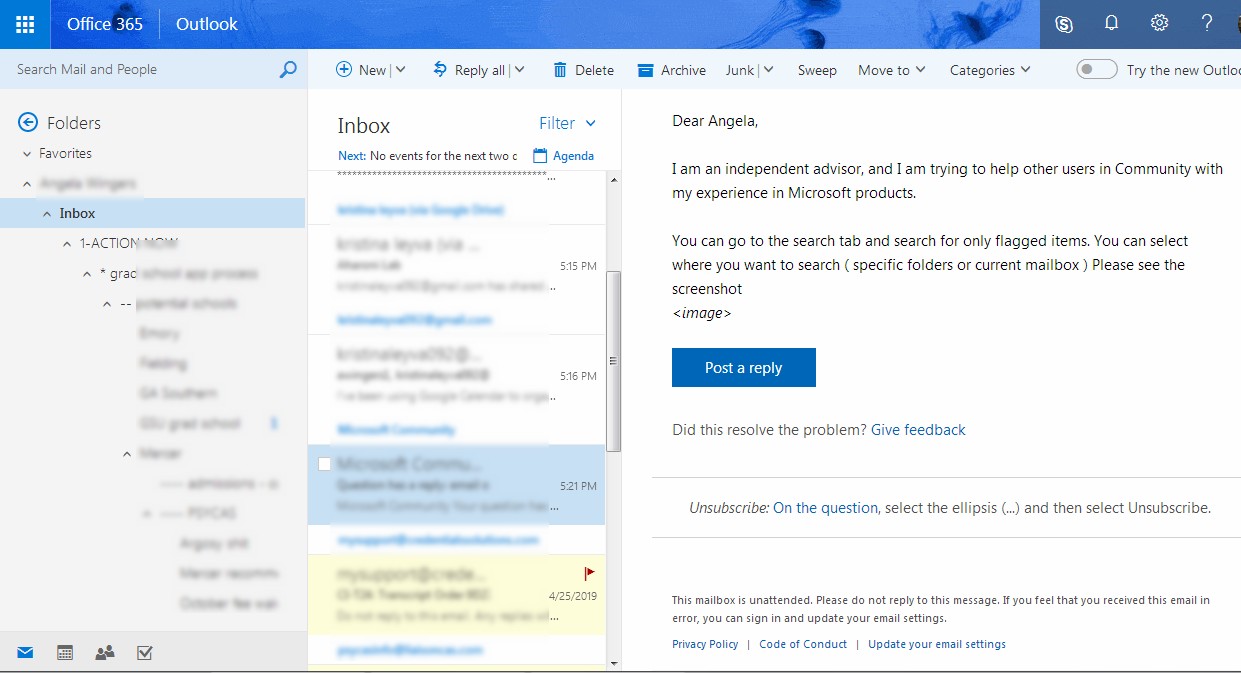This screenshot has height=673, width=1241.
Task: Open the GA Southern folder
Action: click(178, 393)
